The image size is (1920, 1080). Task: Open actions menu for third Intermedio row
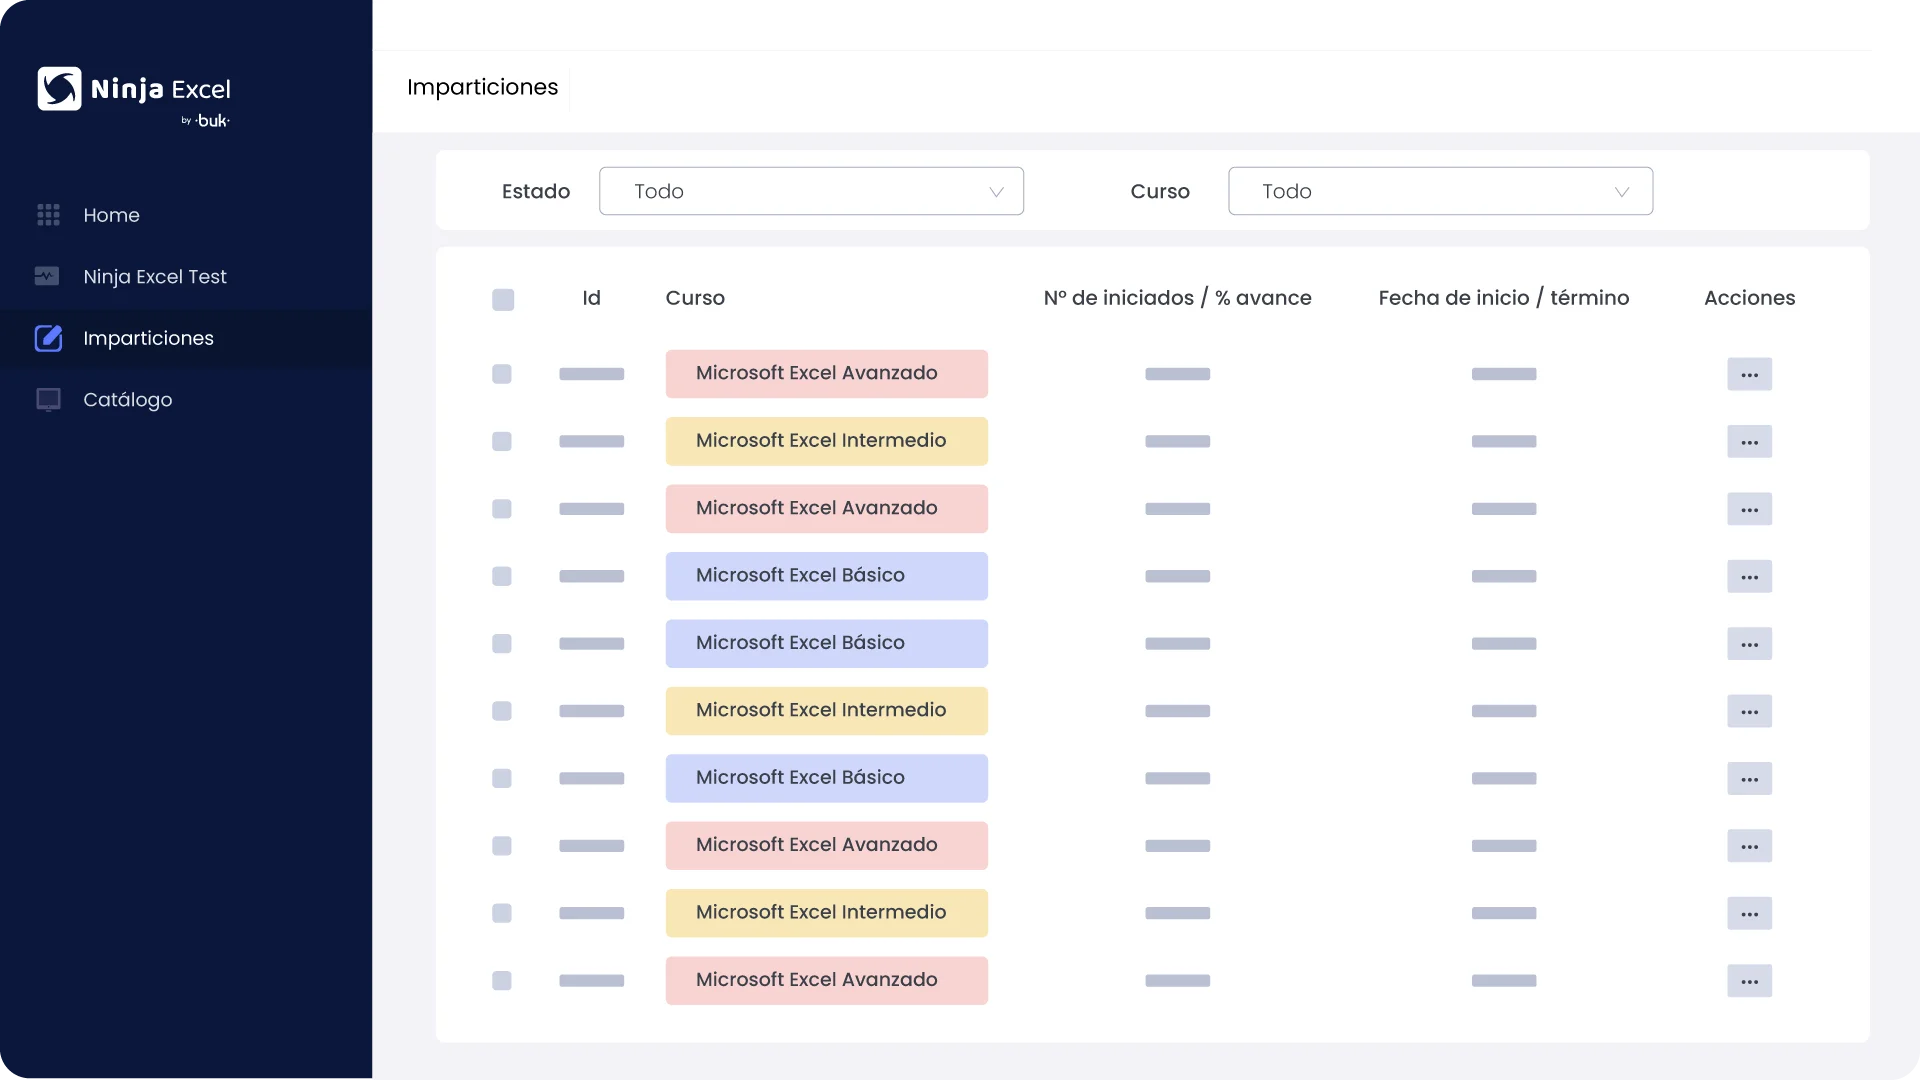1749,914
